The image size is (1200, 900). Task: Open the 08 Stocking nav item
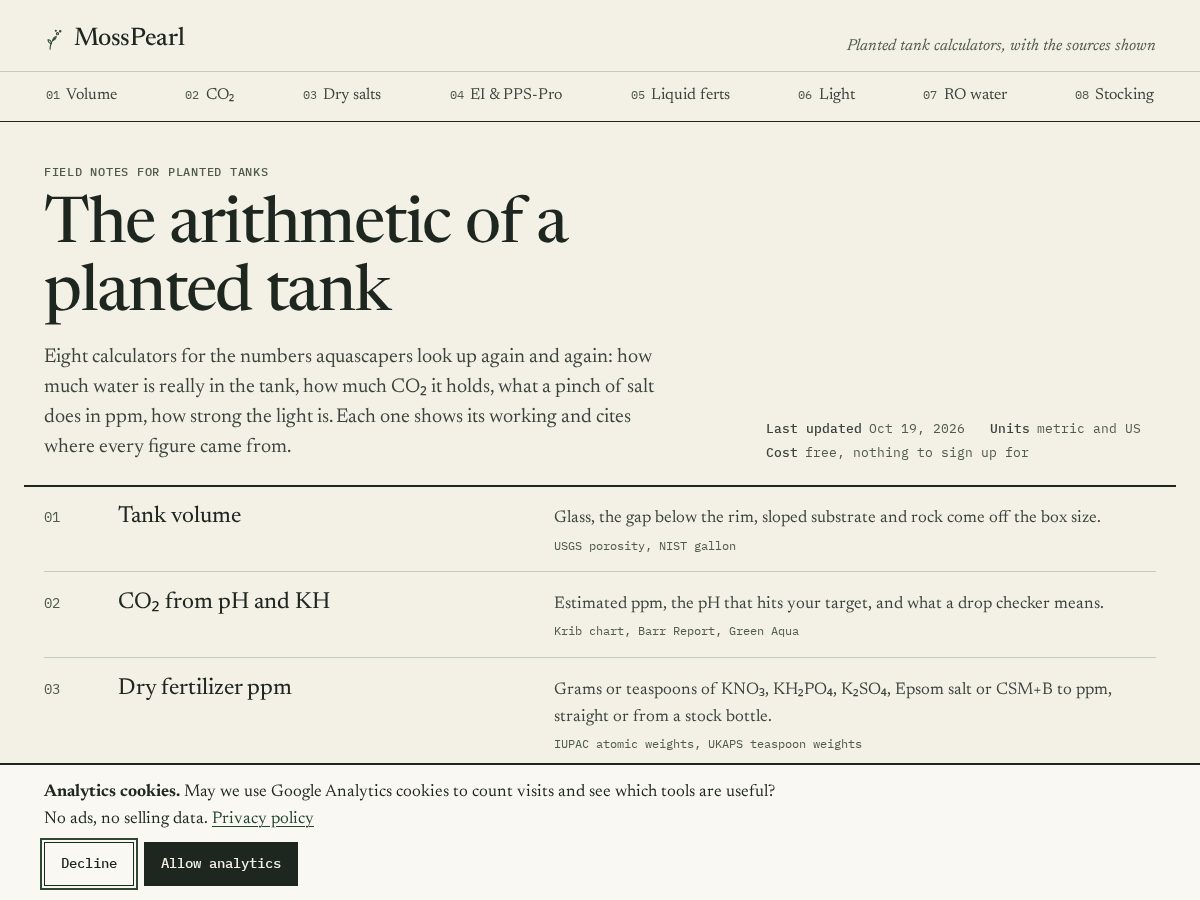[1114, 95]
